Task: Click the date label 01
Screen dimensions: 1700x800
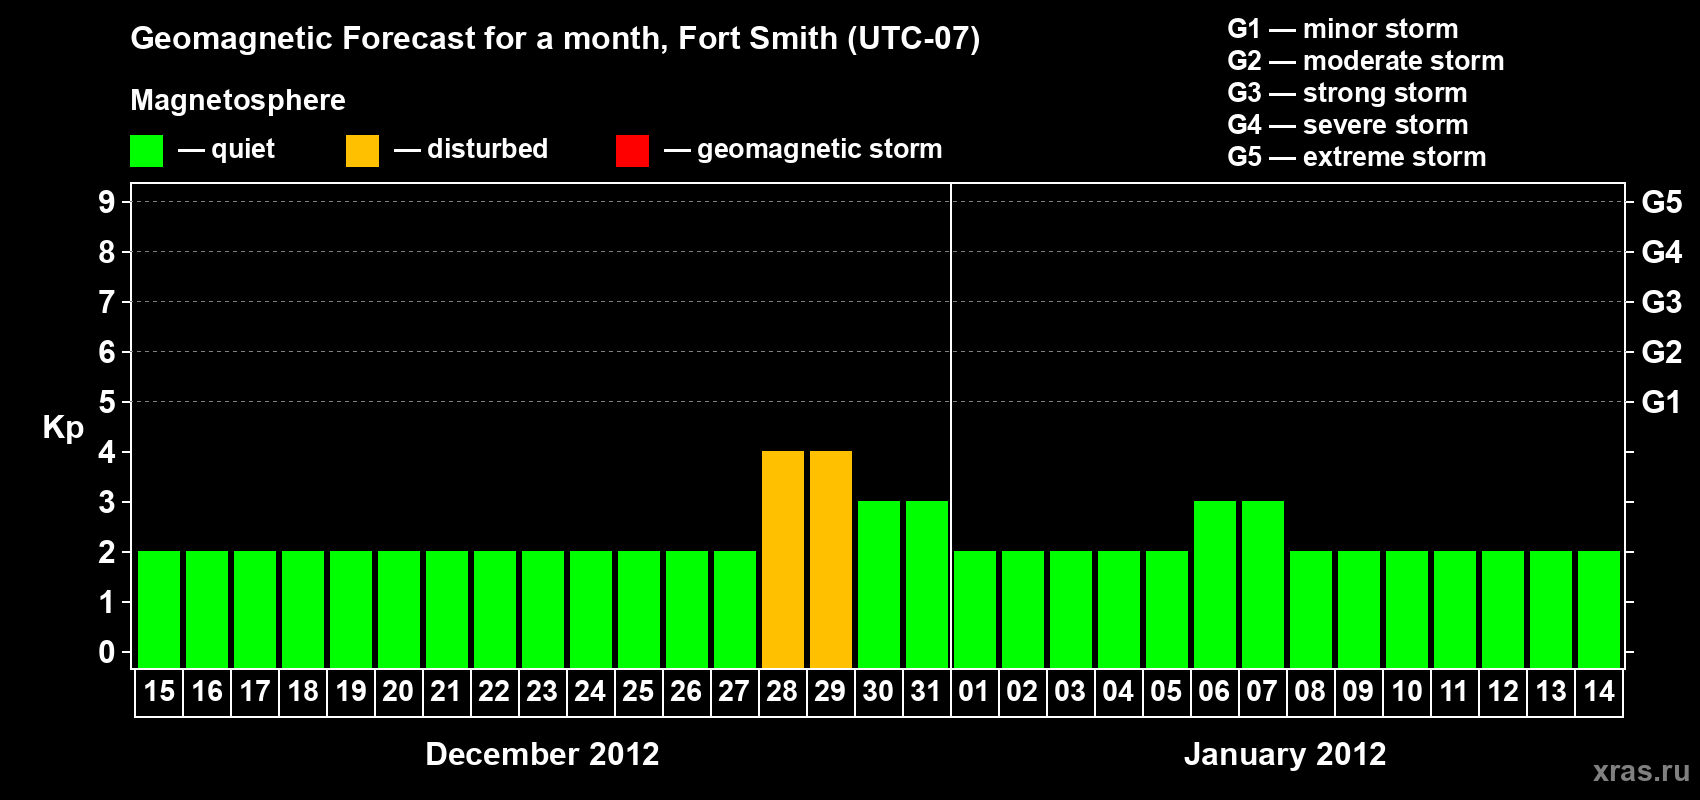Action: coord(974,691)
